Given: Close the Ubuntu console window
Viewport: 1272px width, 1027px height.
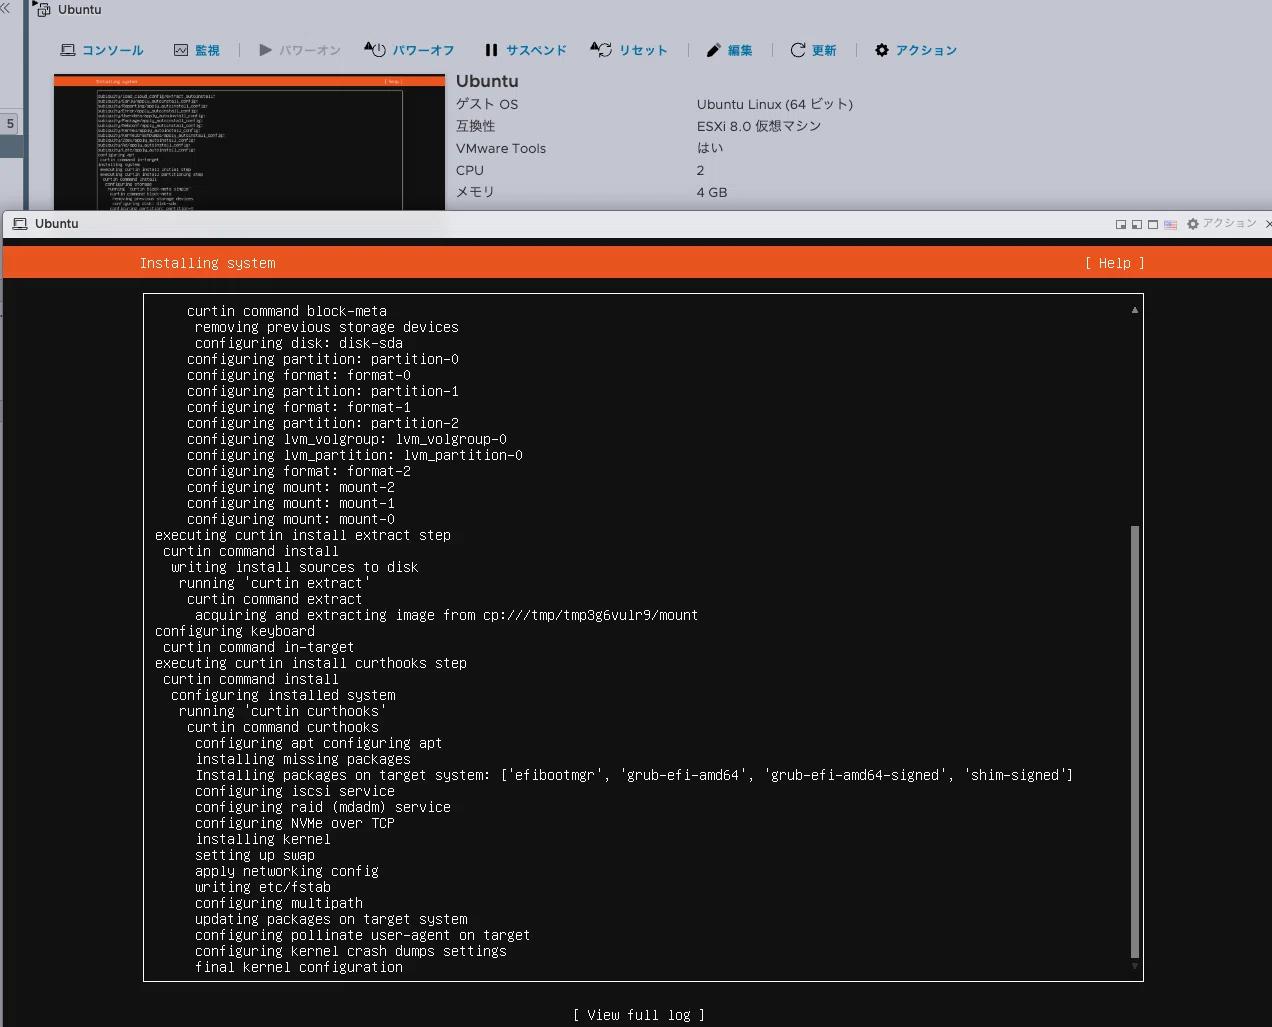Looking at the screenshot, I should (x=1268, y=224).
